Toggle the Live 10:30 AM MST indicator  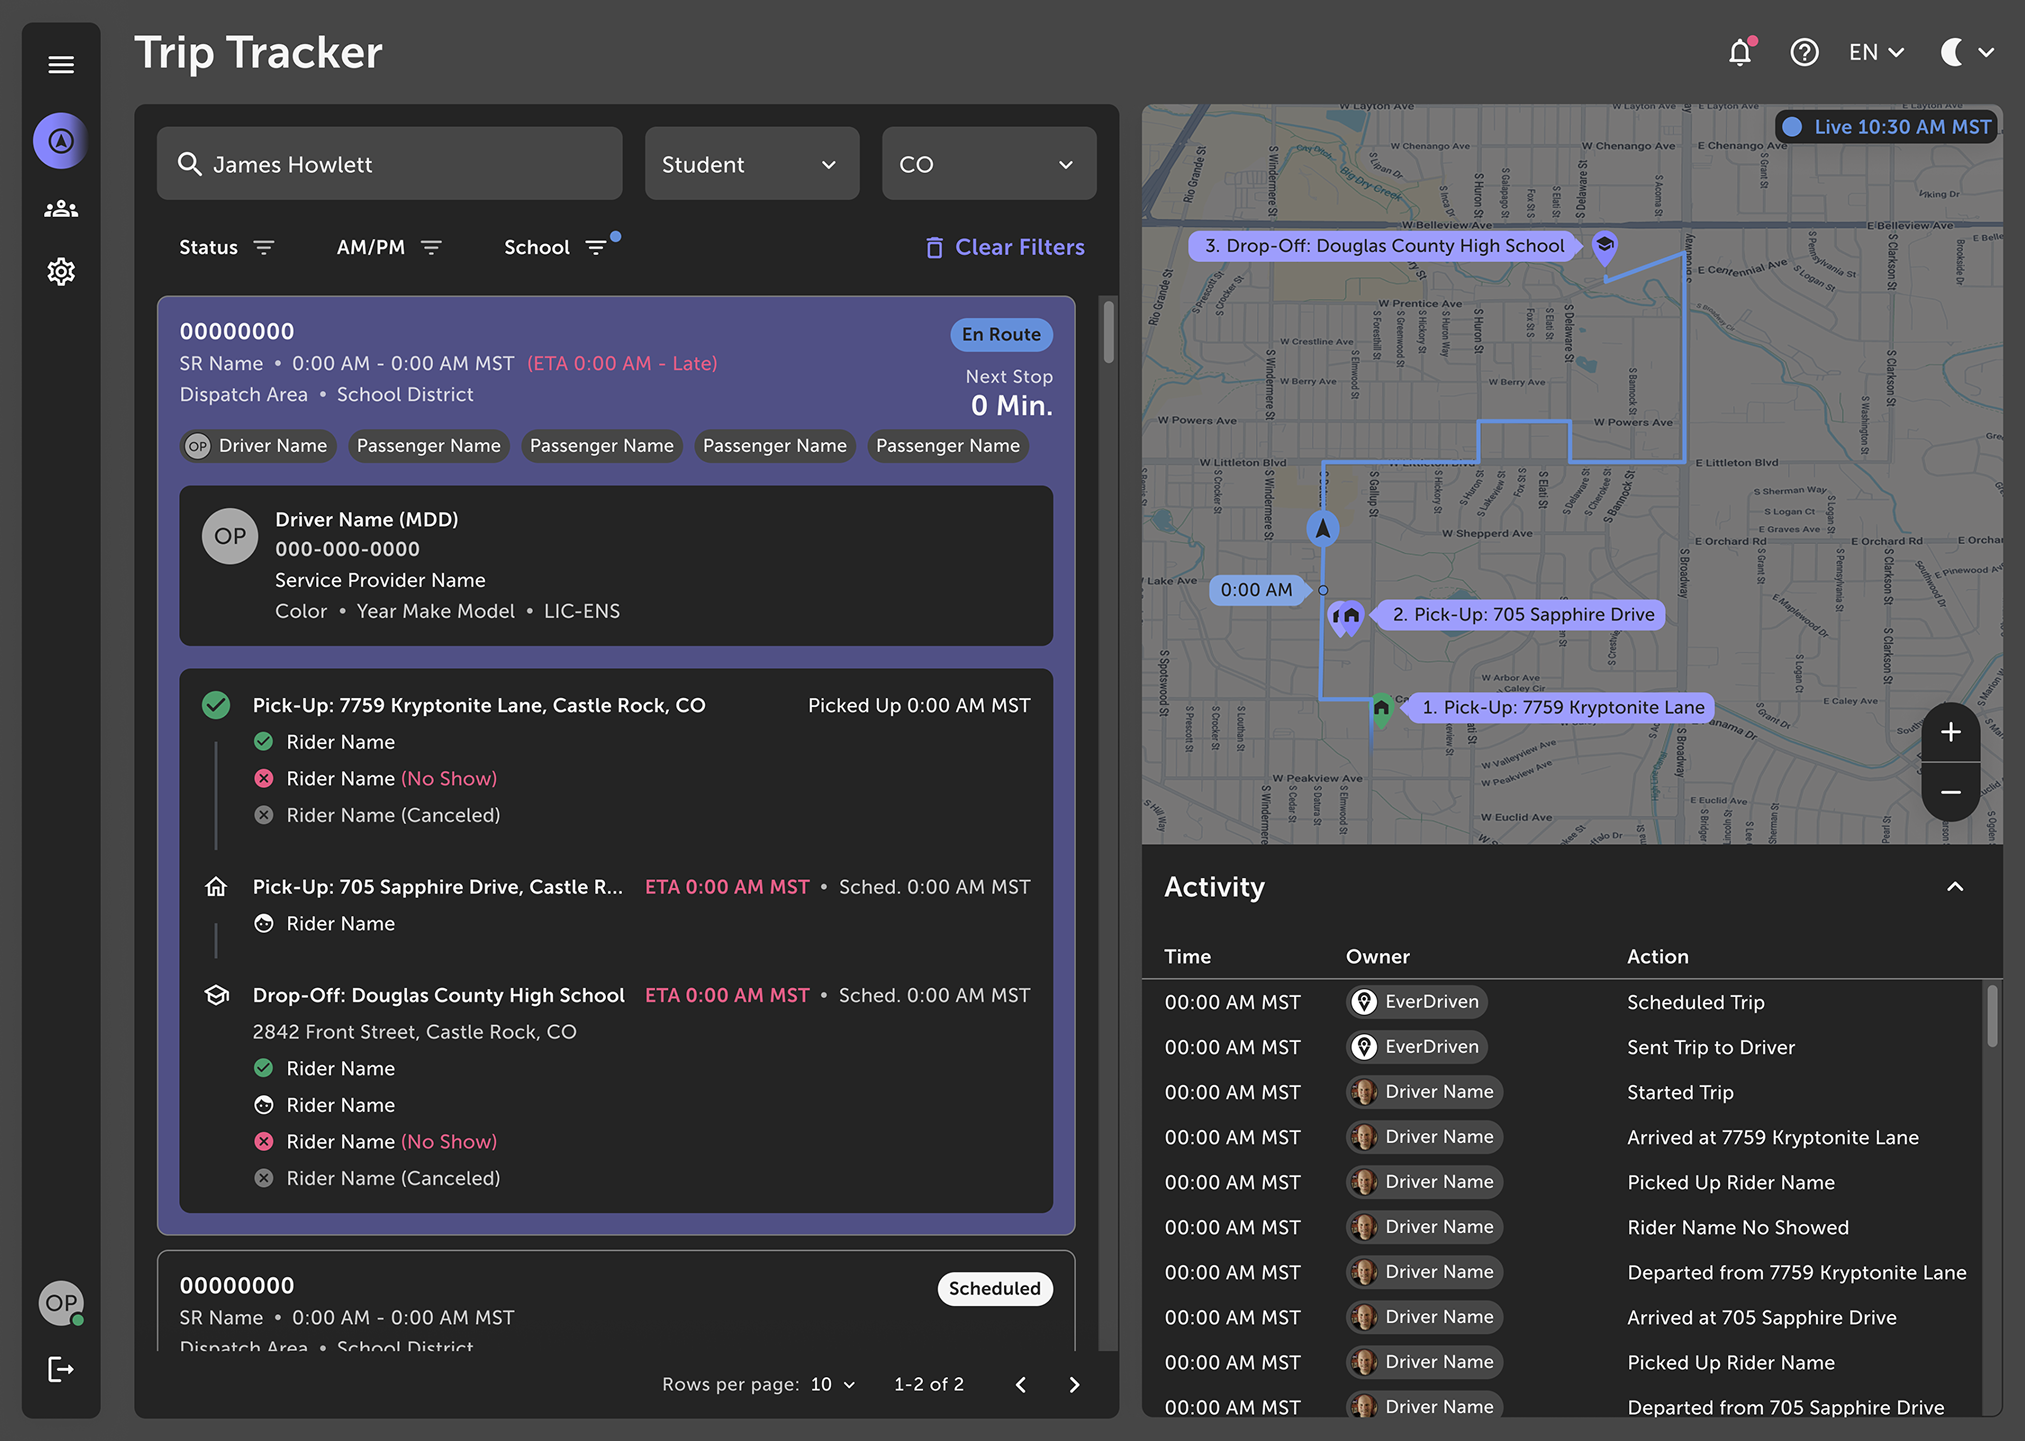click(1886, 127)
